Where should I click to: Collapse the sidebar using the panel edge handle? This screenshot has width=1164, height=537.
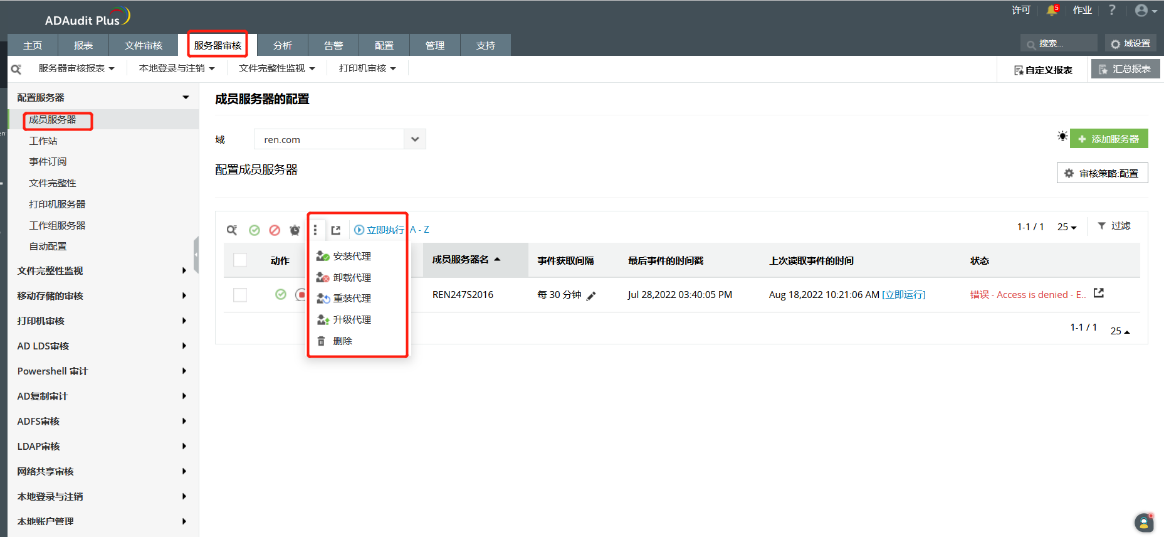click(197, 255)
